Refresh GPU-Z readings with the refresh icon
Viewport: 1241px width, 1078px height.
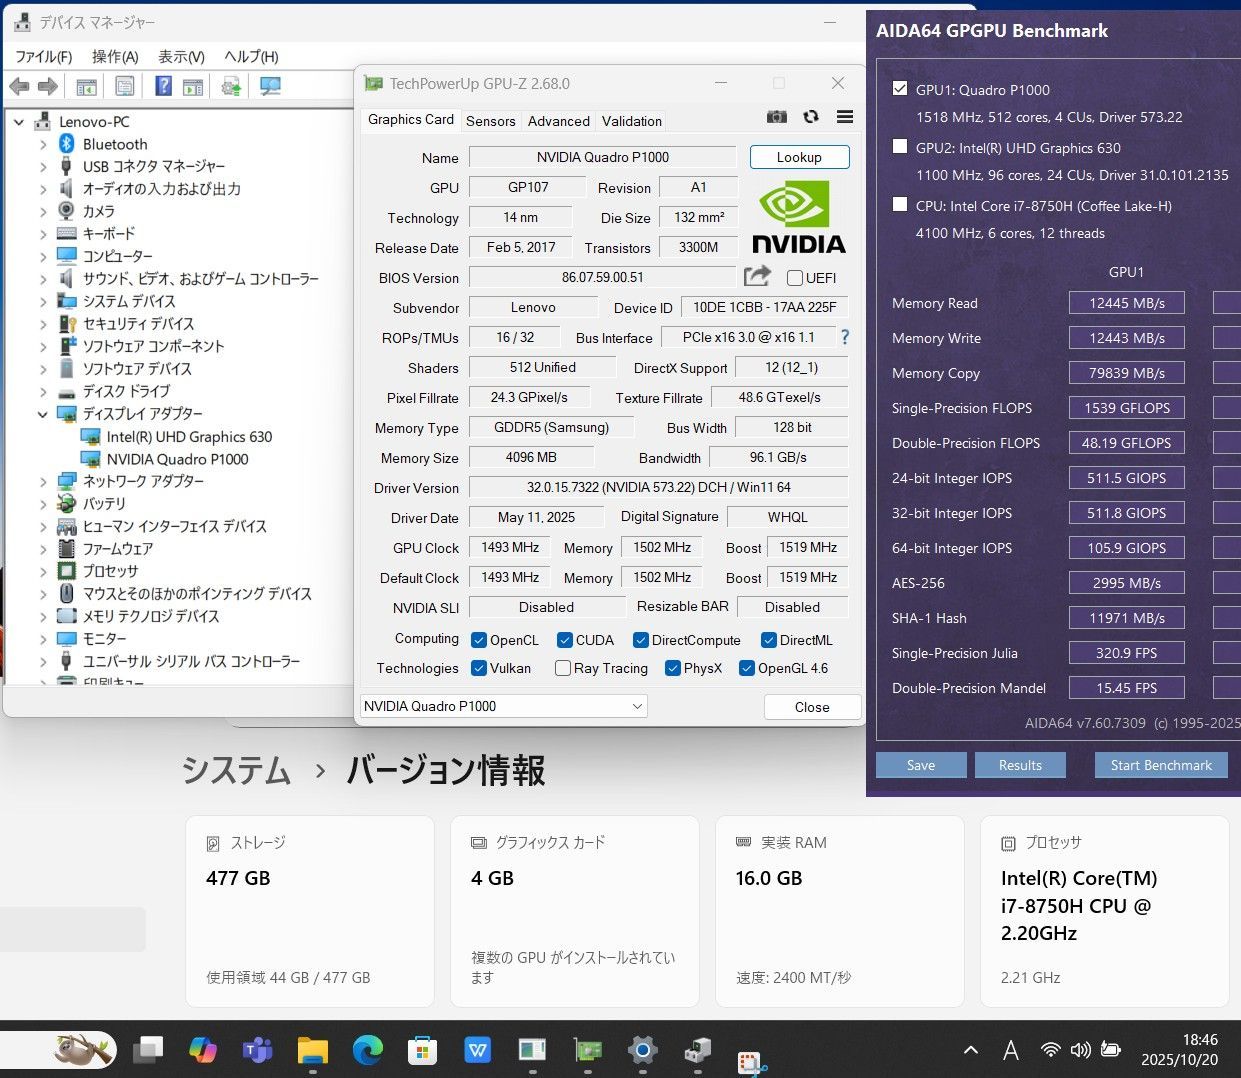tap(810, 117)
